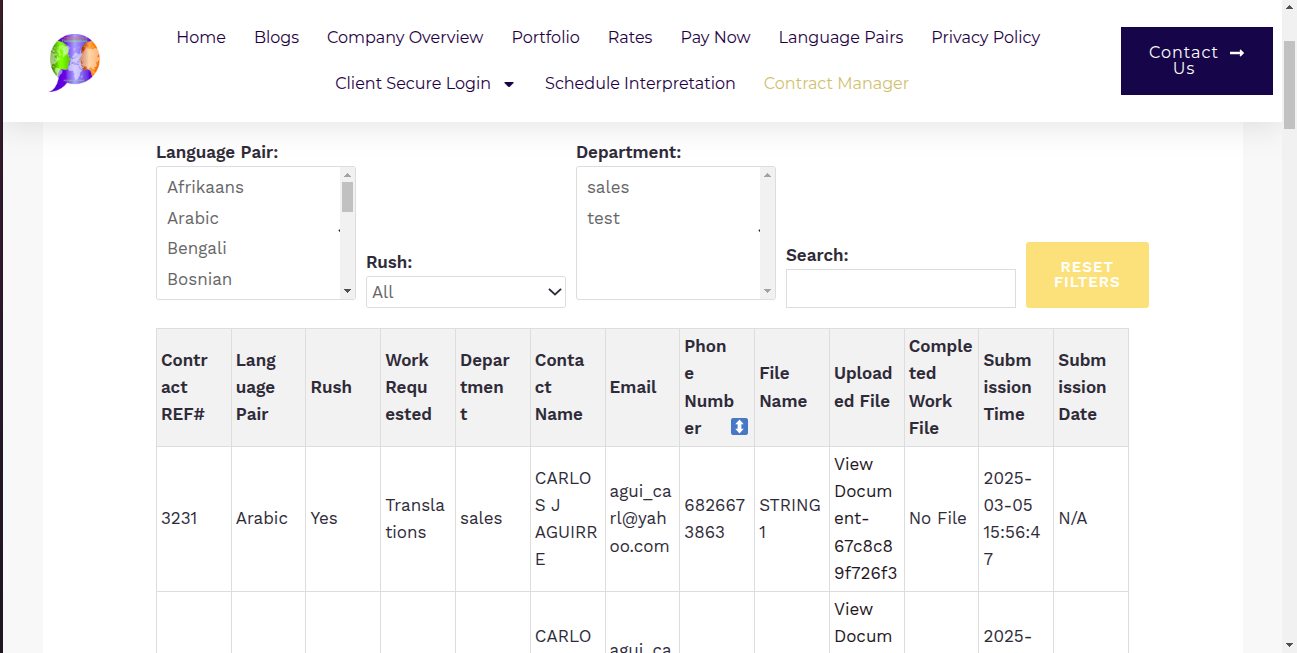
Task: Go to Schedule Interpretation
Action: point(640,83)
